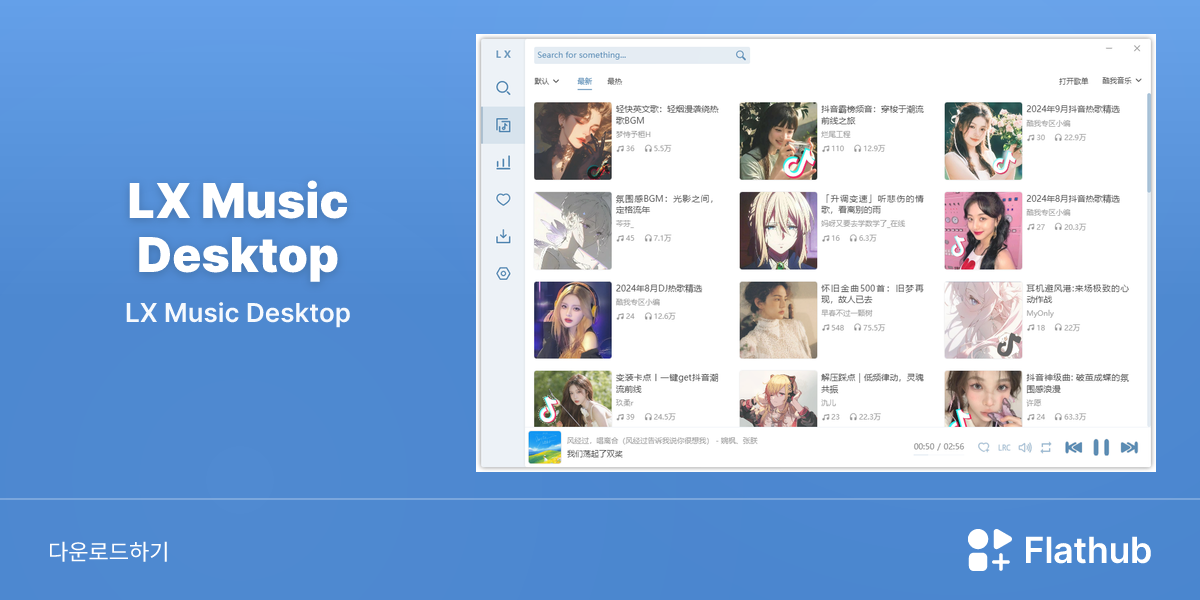The width and height of the screenshot is (1200, 600).
Task: Open the 酷我音乐 source dropdown
Action: [x=1122, y=81]
